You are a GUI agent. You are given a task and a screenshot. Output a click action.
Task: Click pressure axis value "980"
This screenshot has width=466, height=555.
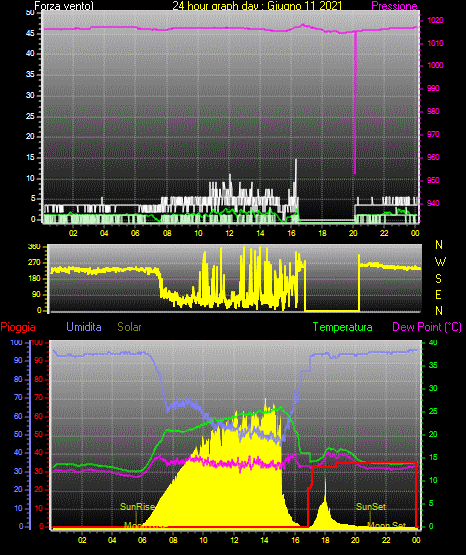pyautogui.click(x=433, y=111)
